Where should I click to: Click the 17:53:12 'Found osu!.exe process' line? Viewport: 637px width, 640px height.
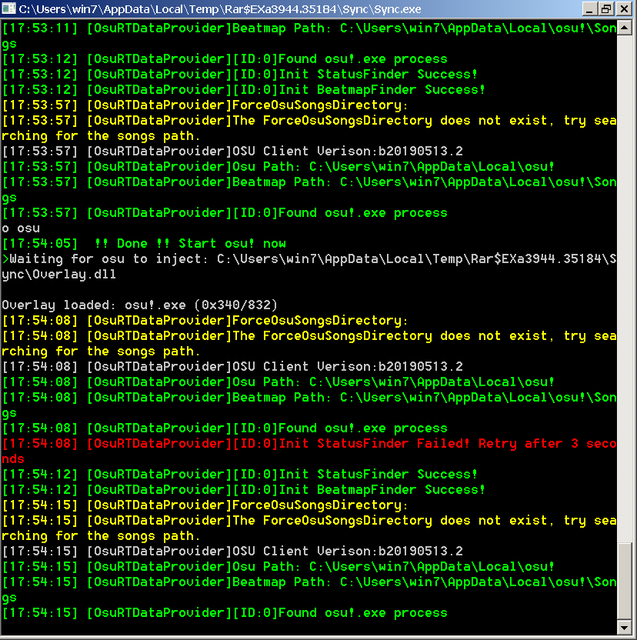tap(224, 59)
